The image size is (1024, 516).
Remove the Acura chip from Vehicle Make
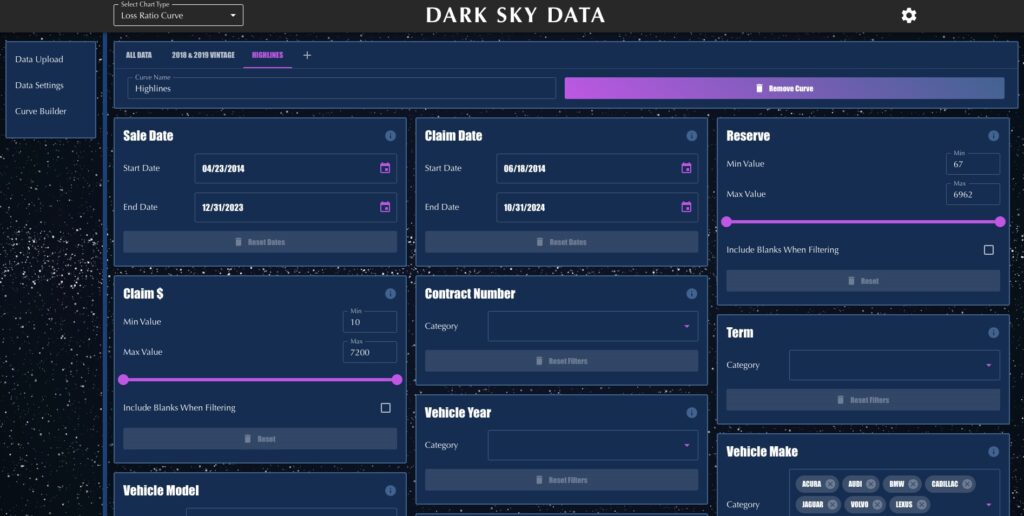pyautogui.click(x=830, y=484)
